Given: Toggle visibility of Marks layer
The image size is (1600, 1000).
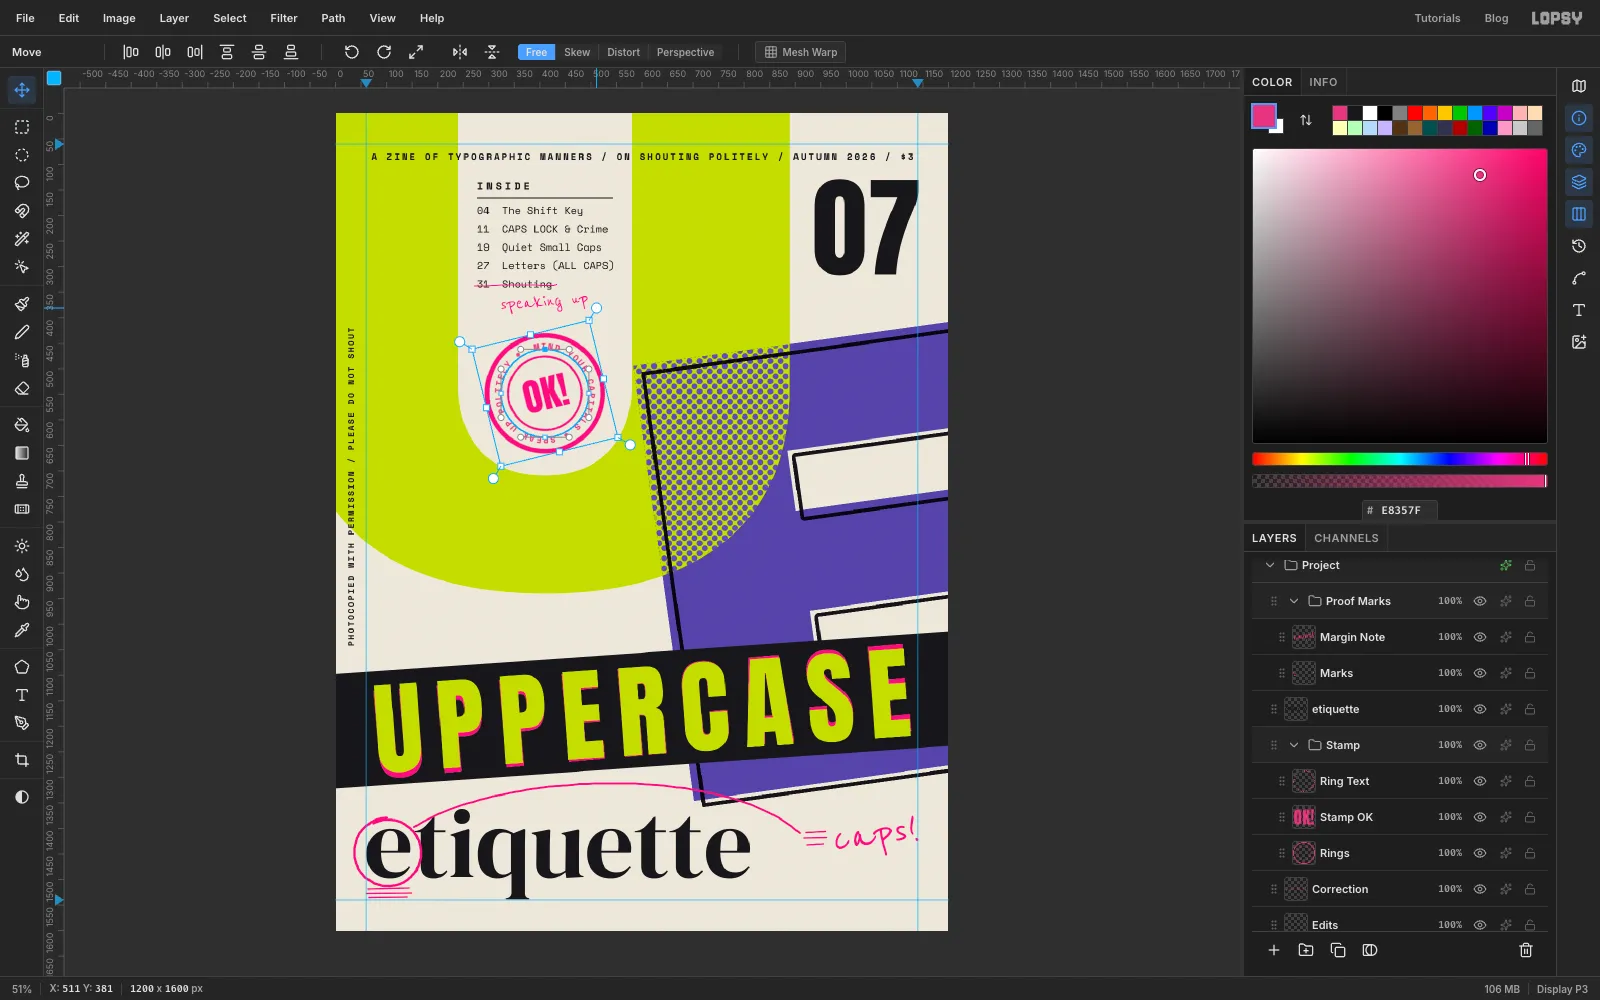Looking at the screenshot, I should click(1480, 673).
